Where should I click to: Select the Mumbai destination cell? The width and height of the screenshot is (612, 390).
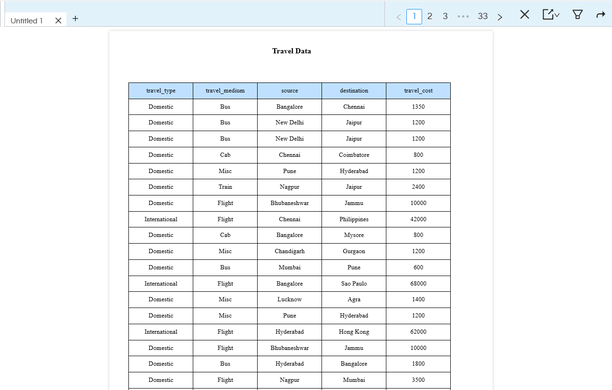tap(354, 380)
